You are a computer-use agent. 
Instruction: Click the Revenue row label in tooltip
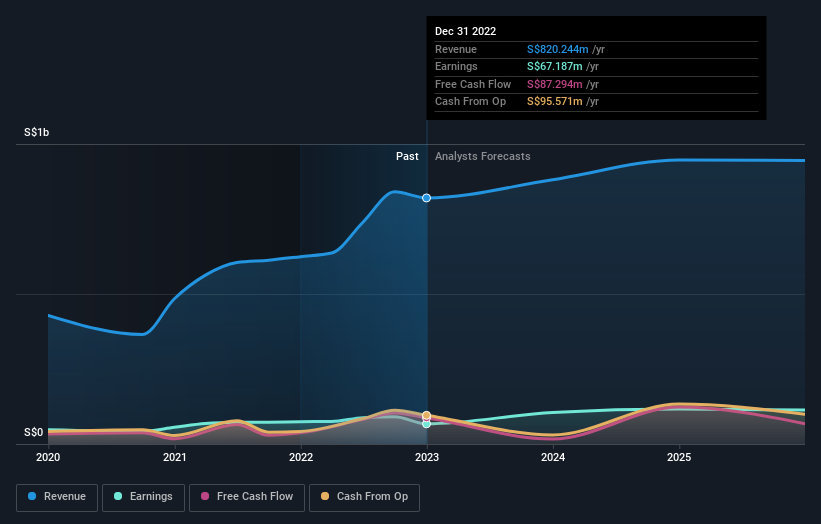click(456, 49)
